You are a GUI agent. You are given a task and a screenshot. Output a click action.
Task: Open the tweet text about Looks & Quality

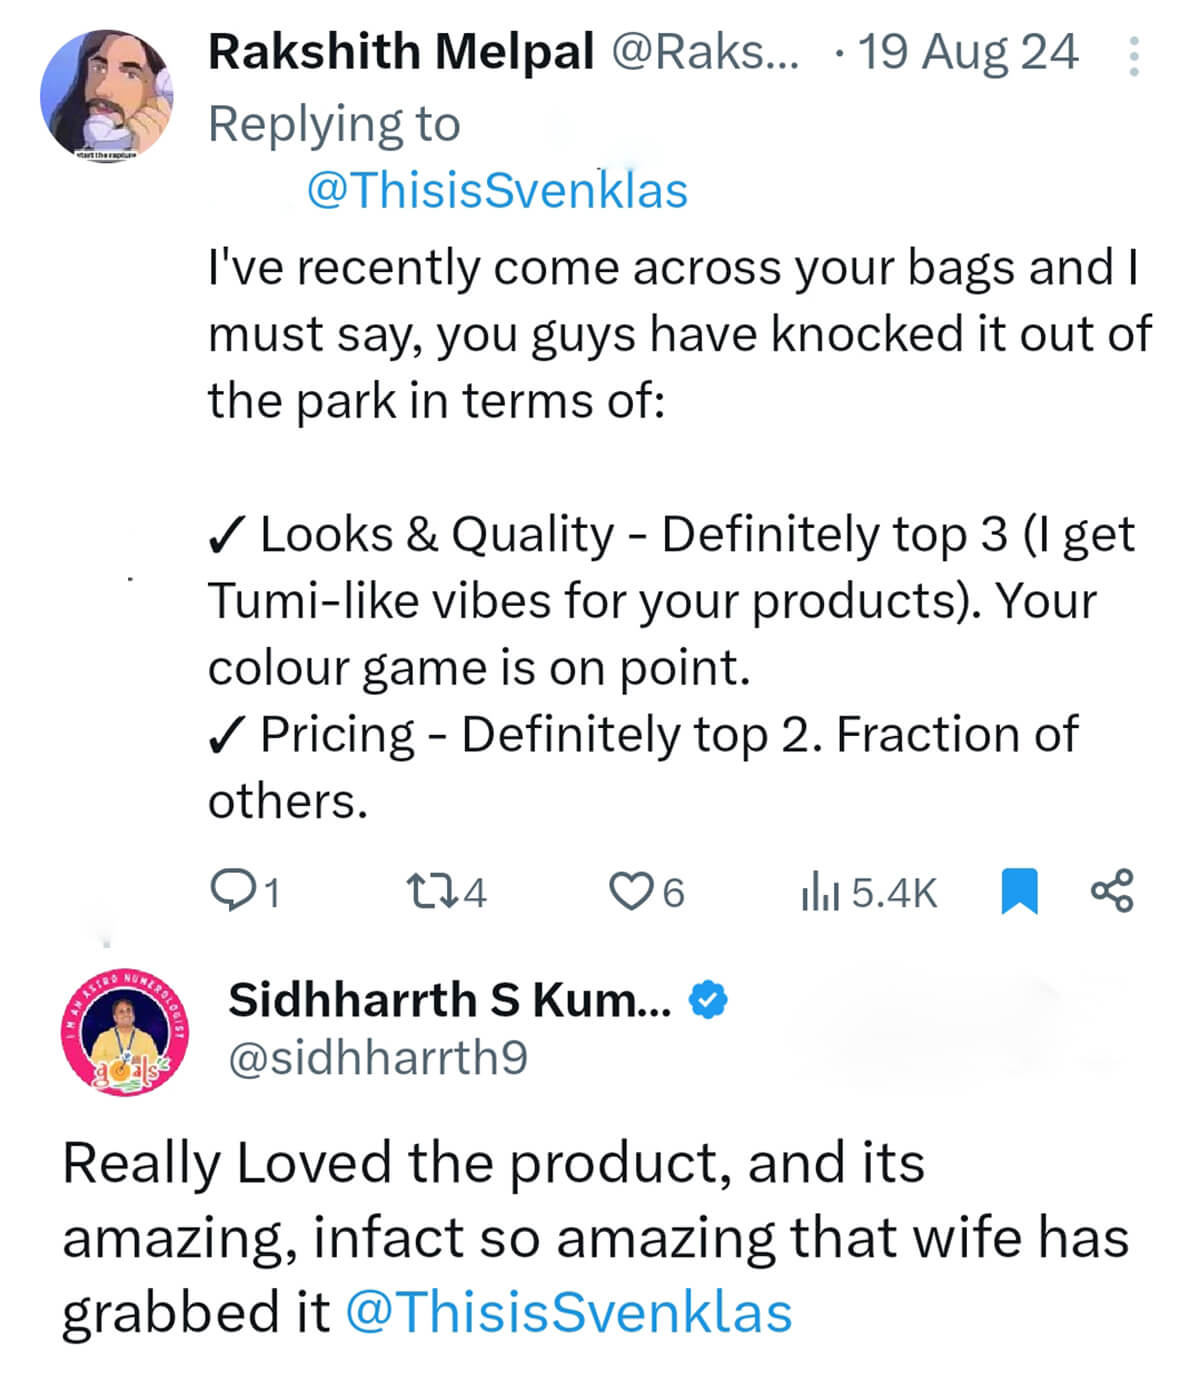click(670, 600)
